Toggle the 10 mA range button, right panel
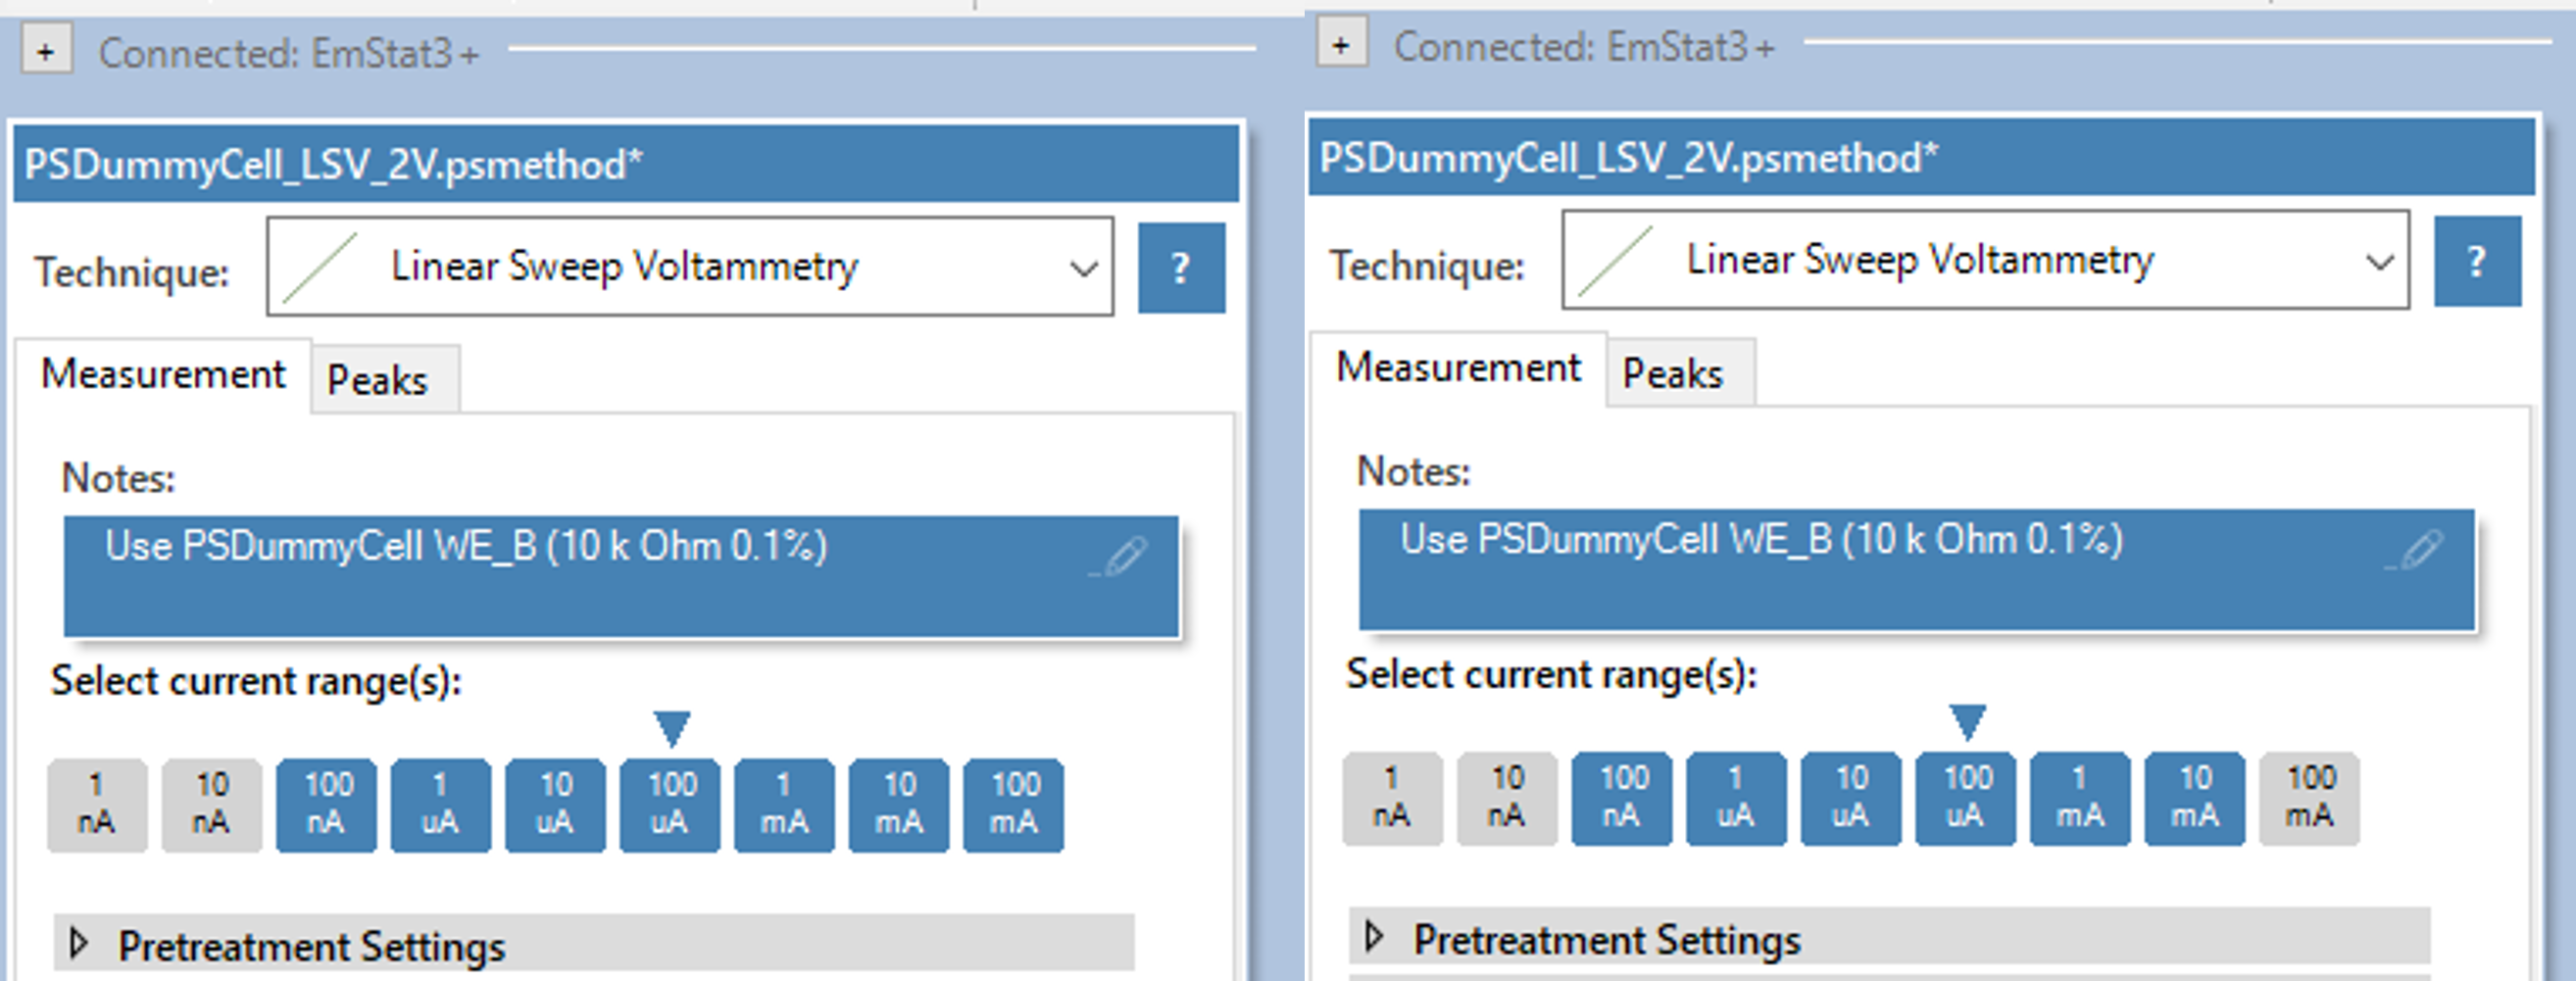This screenshot has width=2576, height=981. point(2194,798)
